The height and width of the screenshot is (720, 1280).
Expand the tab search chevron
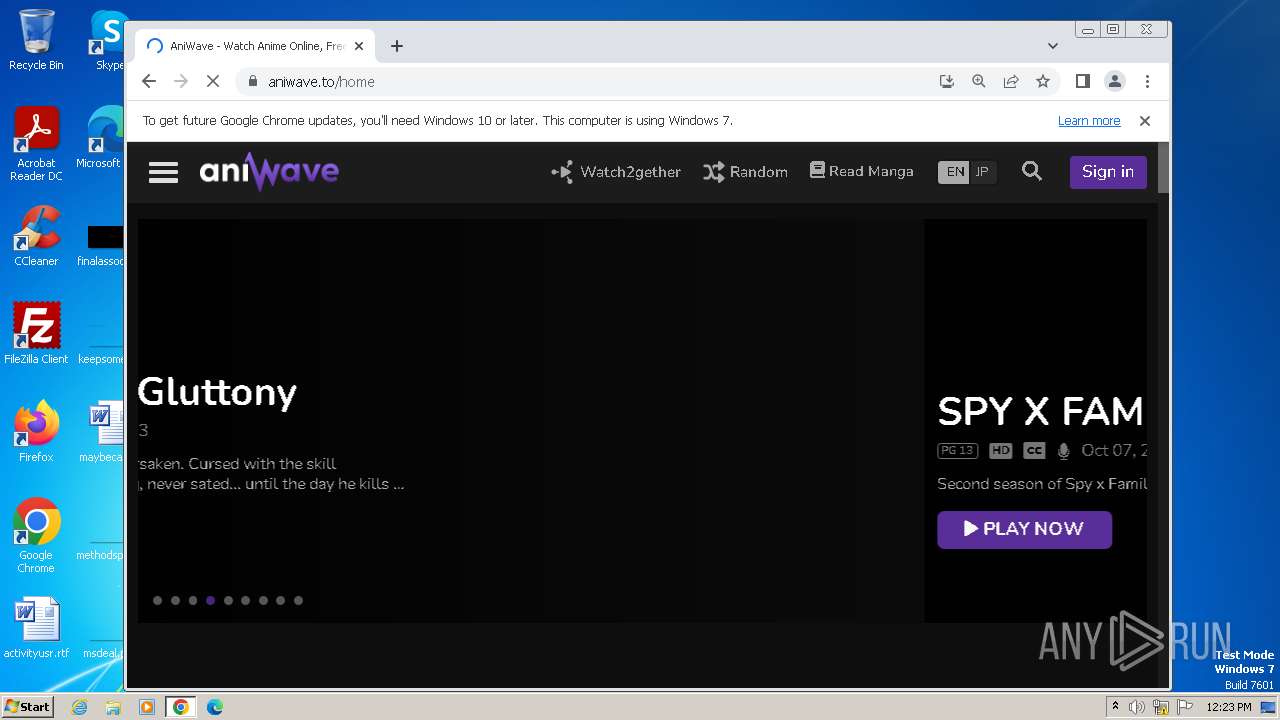(x=1053, y=46)
